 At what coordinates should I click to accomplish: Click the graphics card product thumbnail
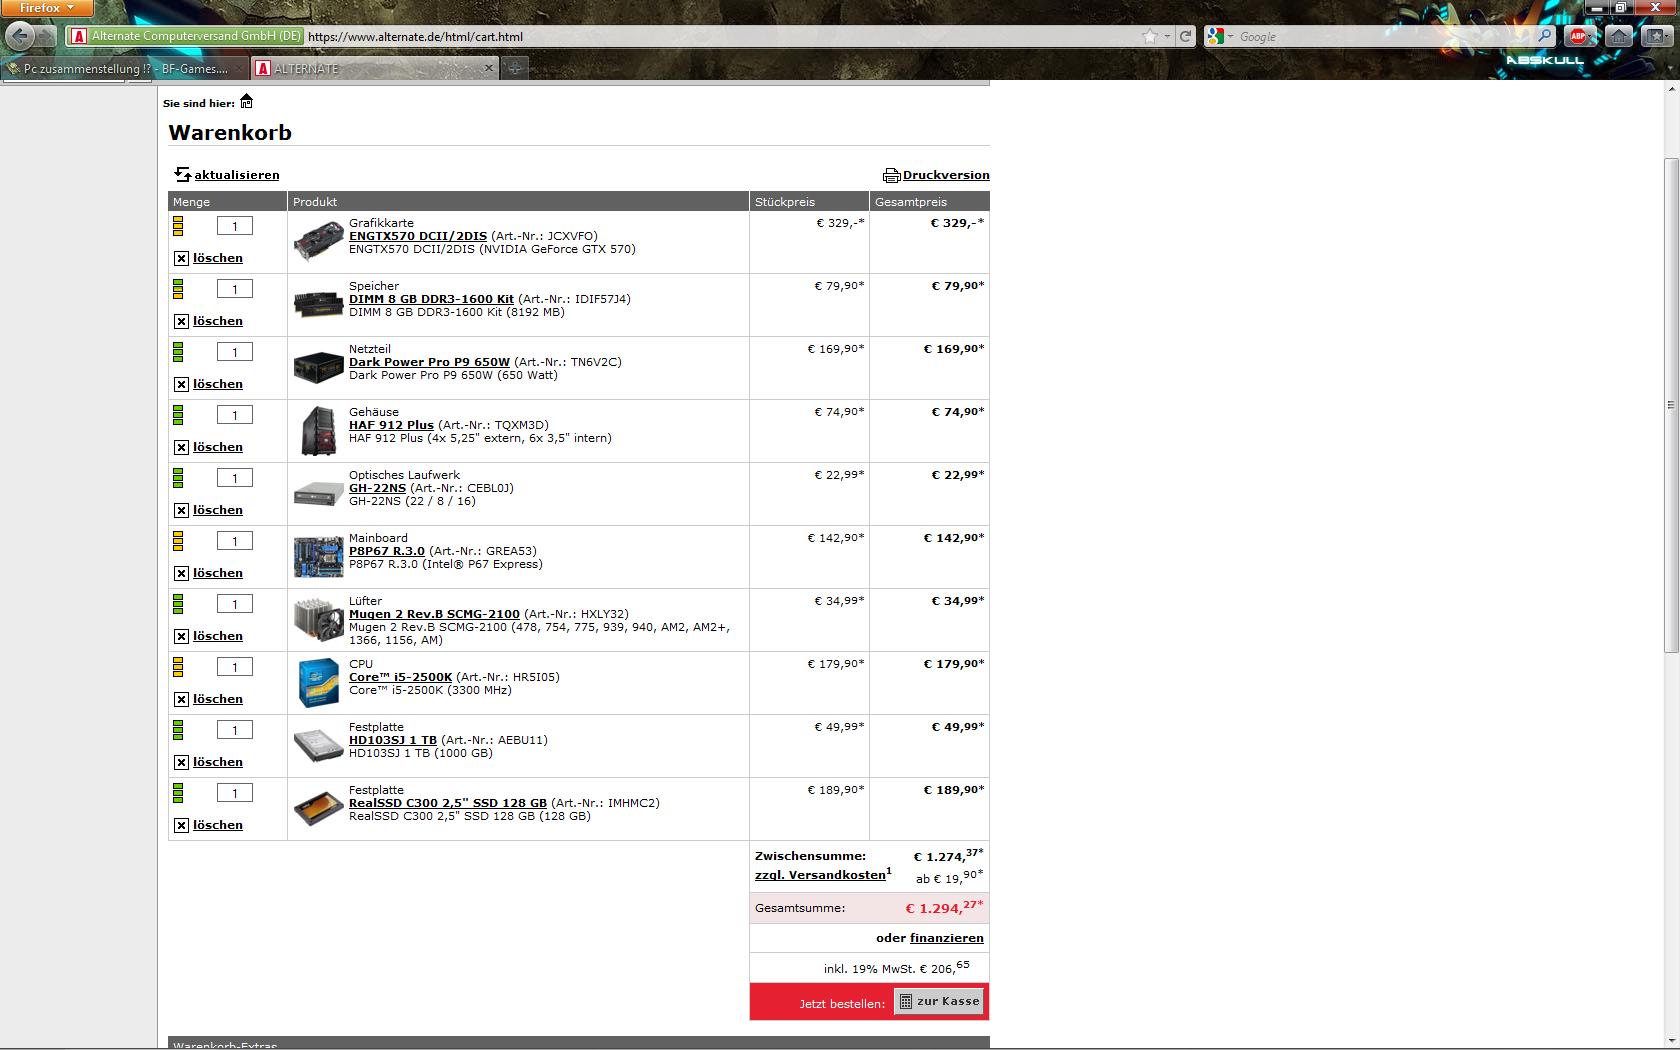click(318, 242)
